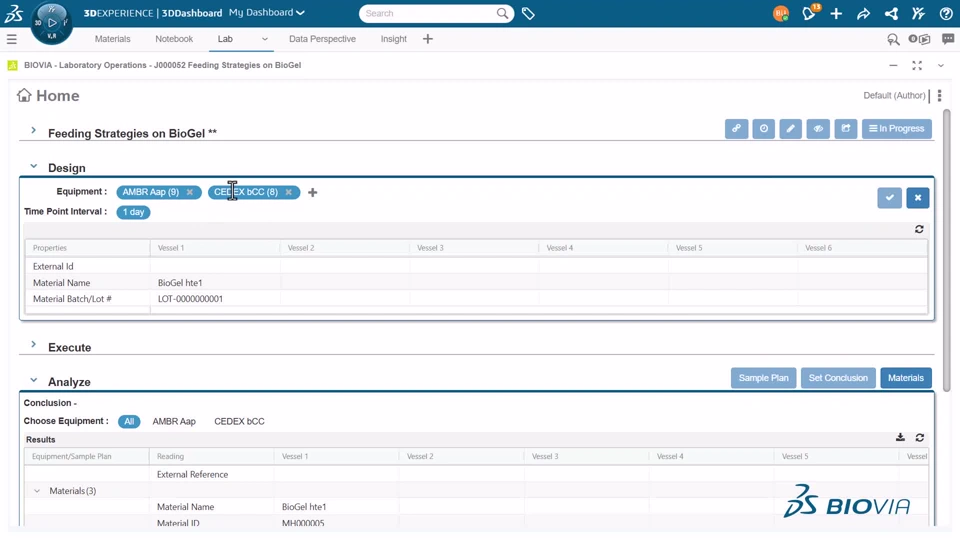Select the Lab tab
The image size is (960, 540).
point(225,39)
